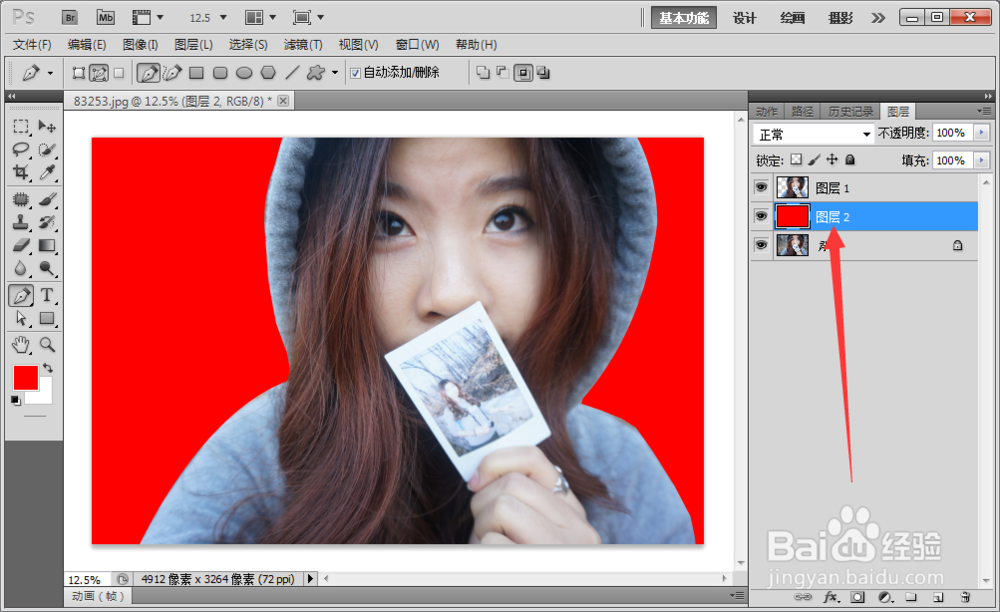Hide 图层 1 using eye icon
The image size is (1000, 612).
[x=761, y=187]
